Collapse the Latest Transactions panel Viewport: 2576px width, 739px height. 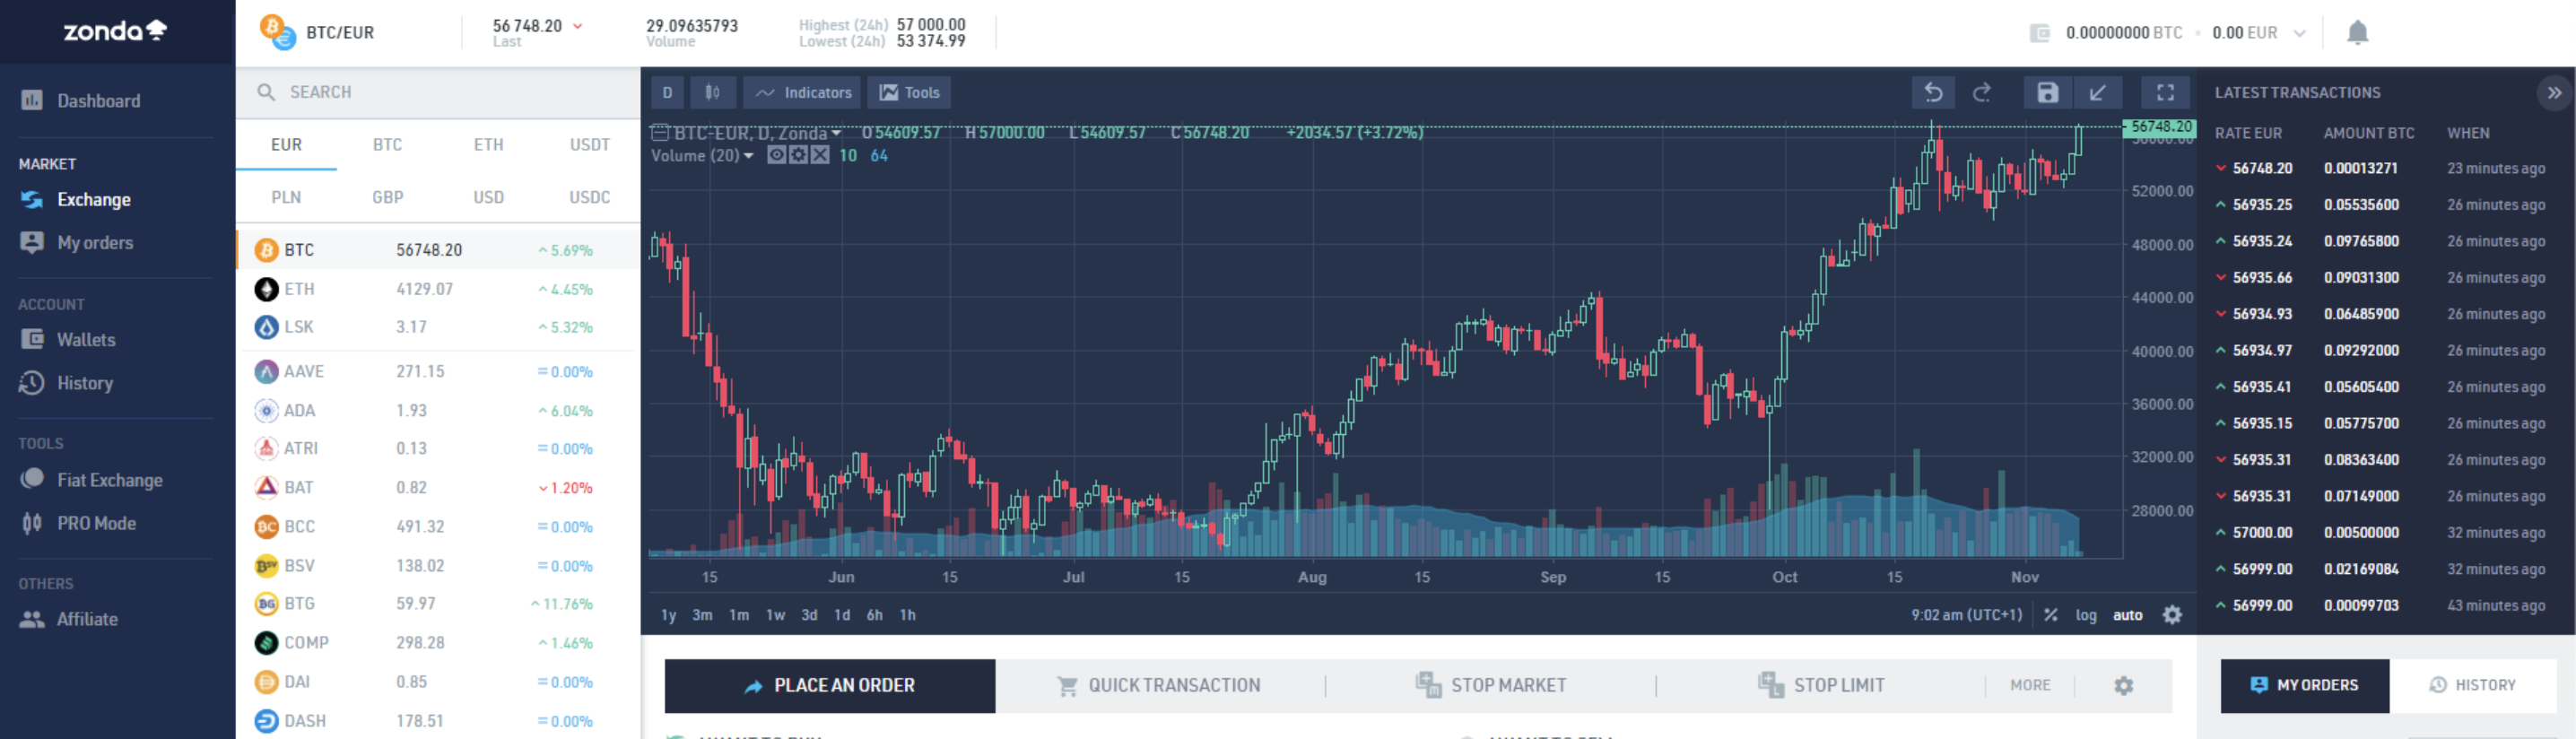pos(2554,93)
